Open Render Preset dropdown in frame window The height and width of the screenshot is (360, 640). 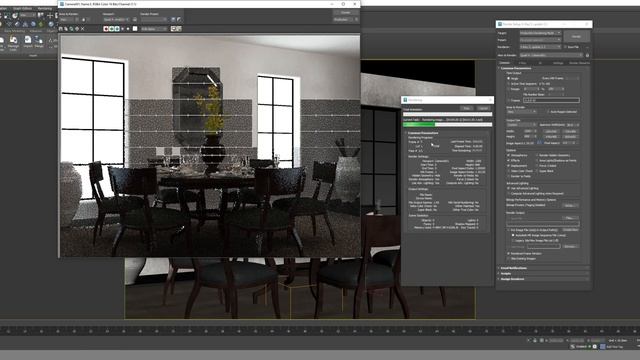(x=154, y=20)
